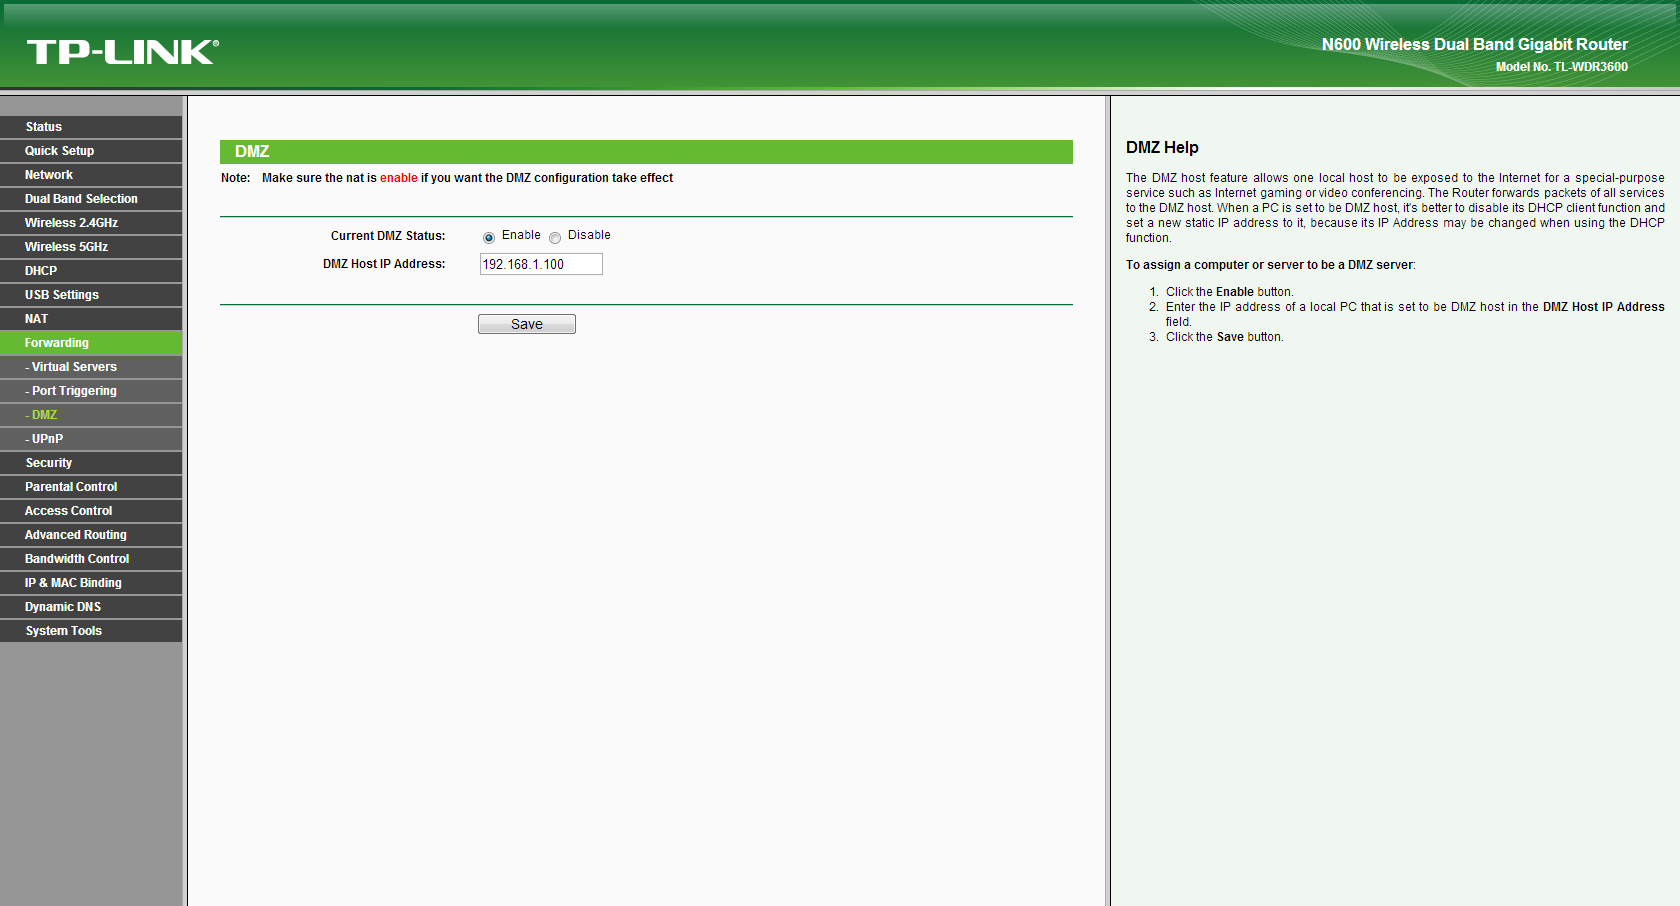This screenshot has width=1680, height=906.
Task: Click help step 'Click the Save button'
Action: (x=1225, y=337)
